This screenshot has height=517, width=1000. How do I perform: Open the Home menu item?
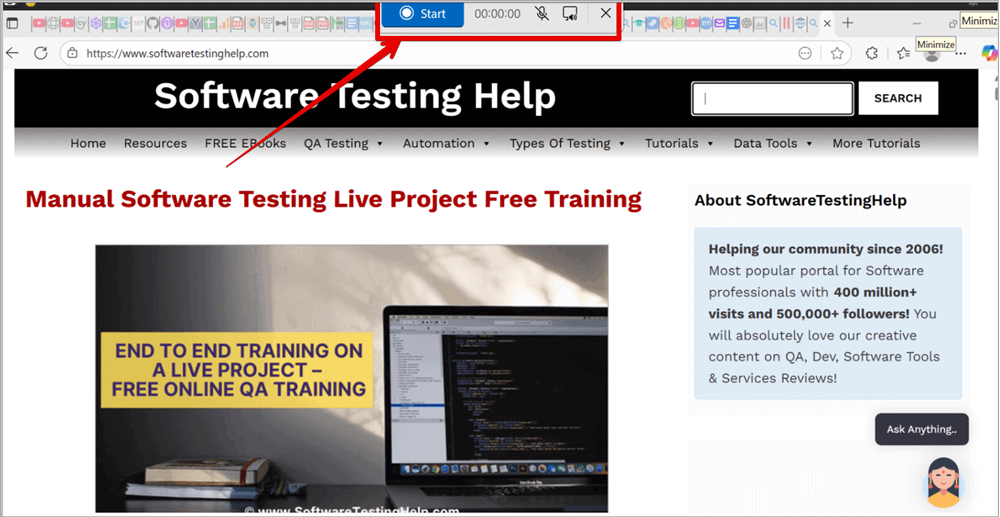(x=88, y=143)
